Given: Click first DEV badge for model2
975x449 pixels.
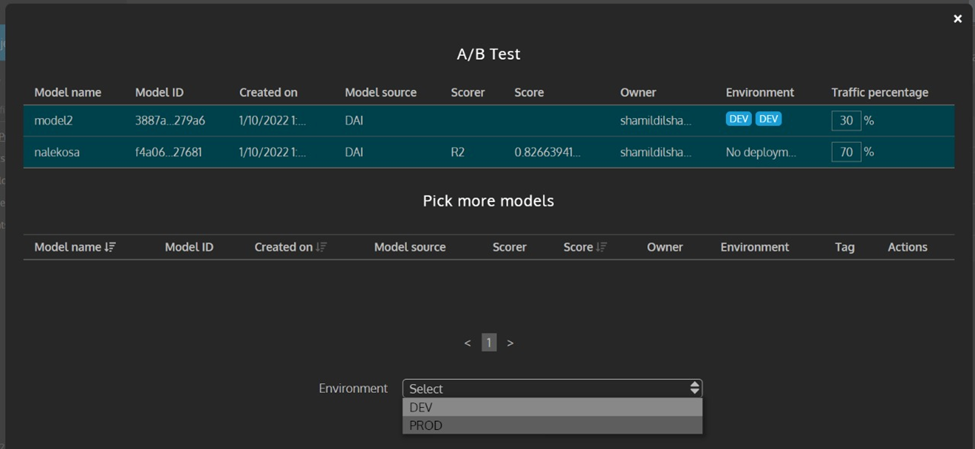Looking at the screenshot, I should tap(738, 119).
